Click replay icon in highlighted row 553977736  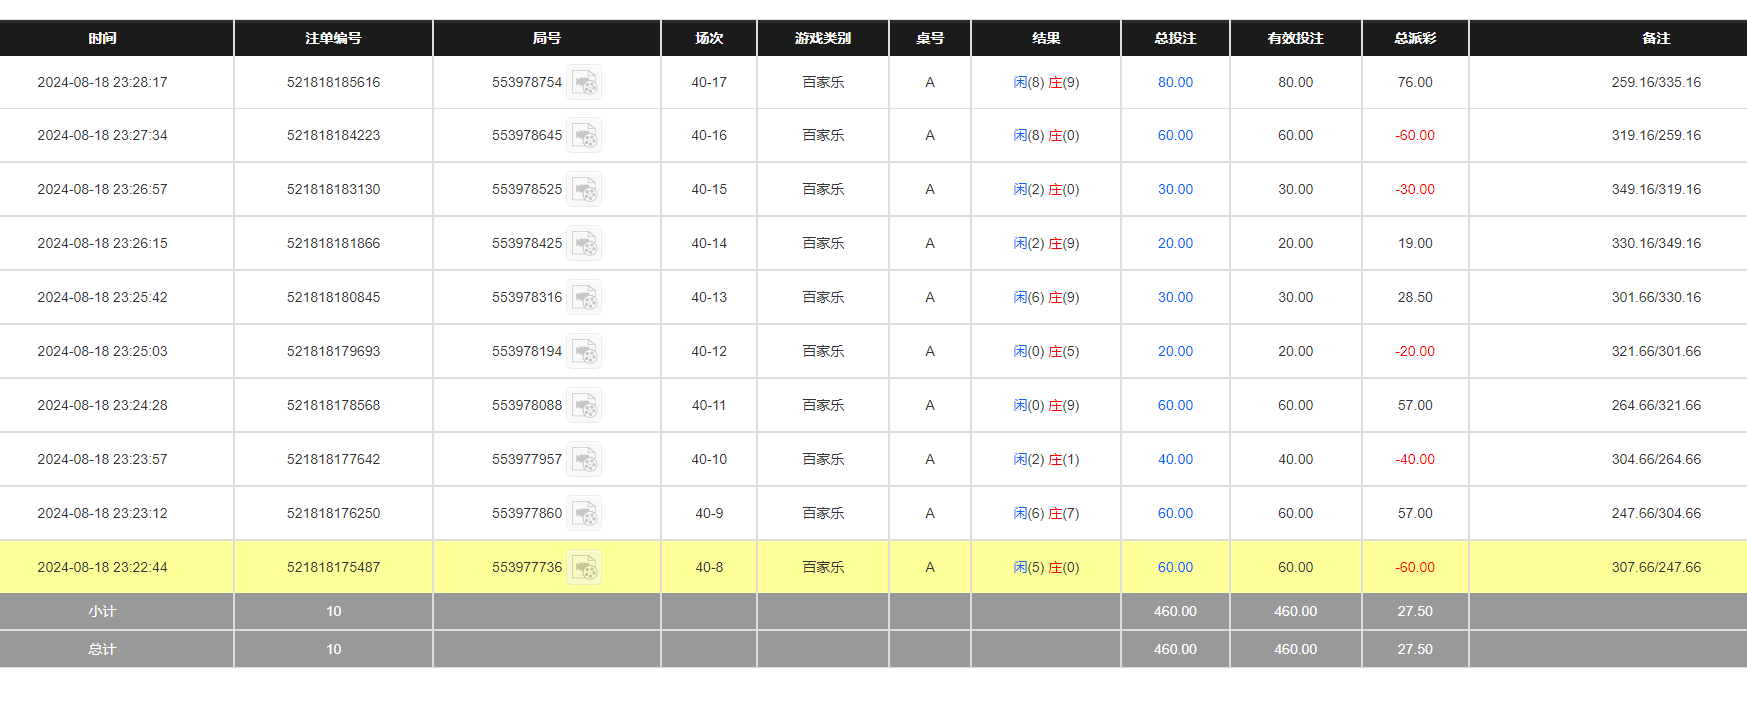(584, 568)
